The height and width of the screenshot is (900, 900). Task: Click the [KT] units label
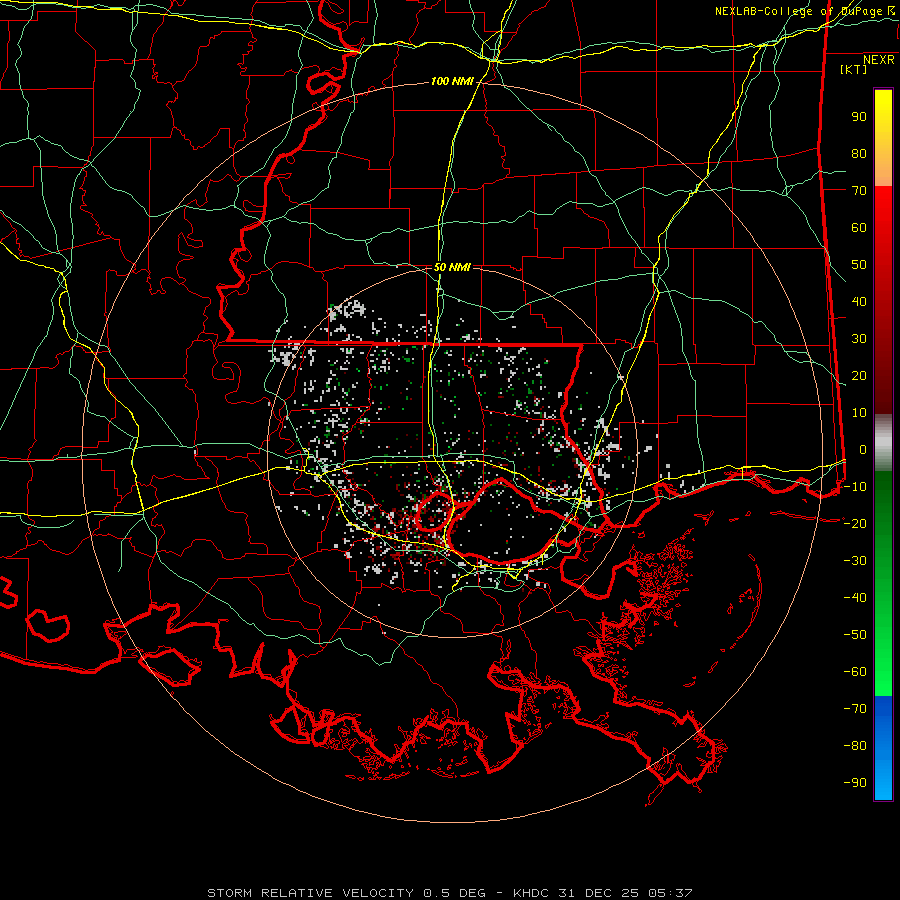[x=854, y=69]
